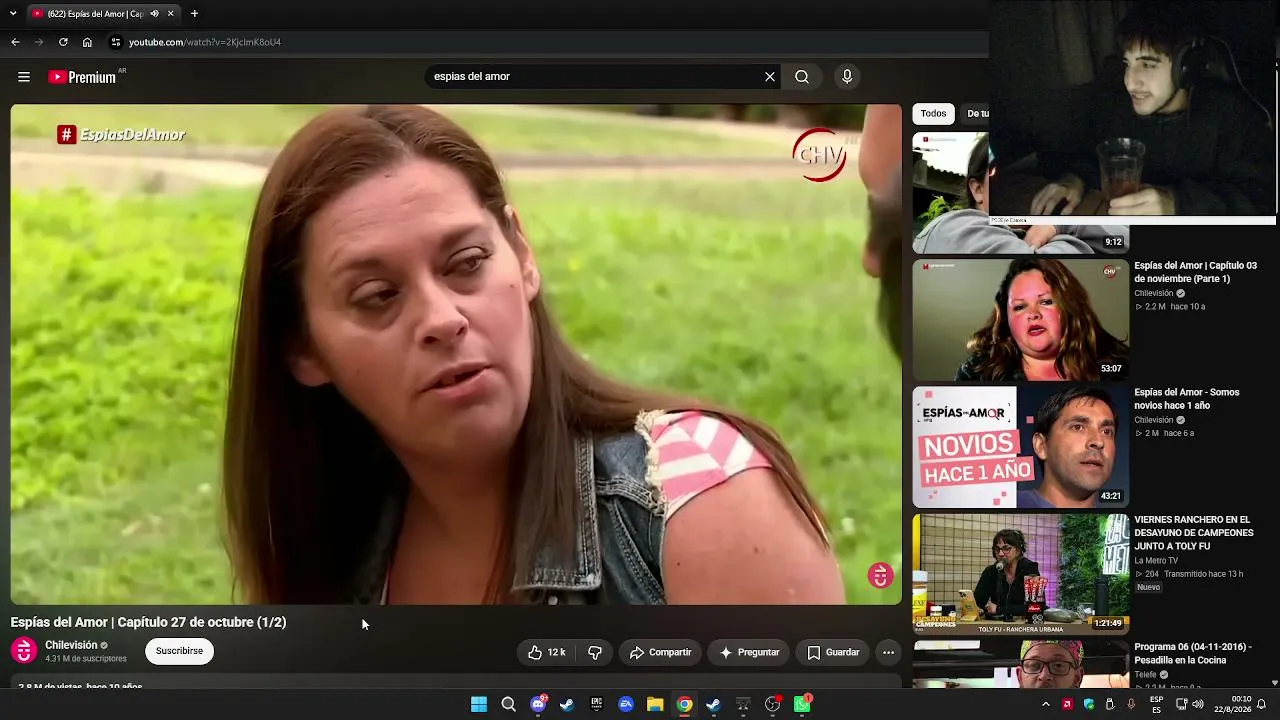Open the YouTube guide hamburger menu
This screenshot has width=1280, height=720.
(24, 77)
